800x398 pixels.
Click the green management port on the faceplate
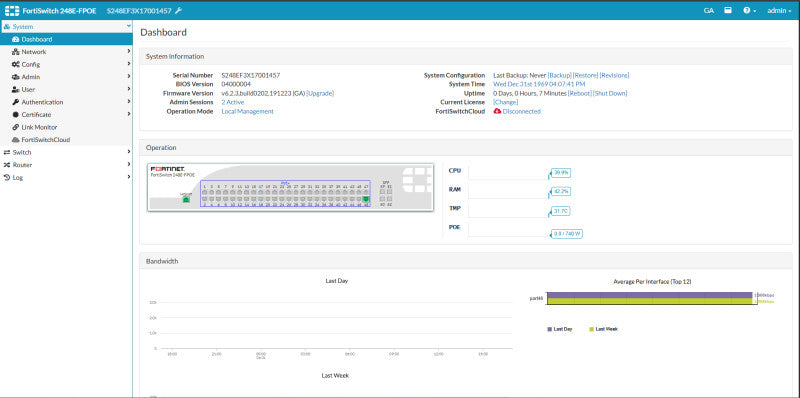pyautogui.click(x=186, y=199)
